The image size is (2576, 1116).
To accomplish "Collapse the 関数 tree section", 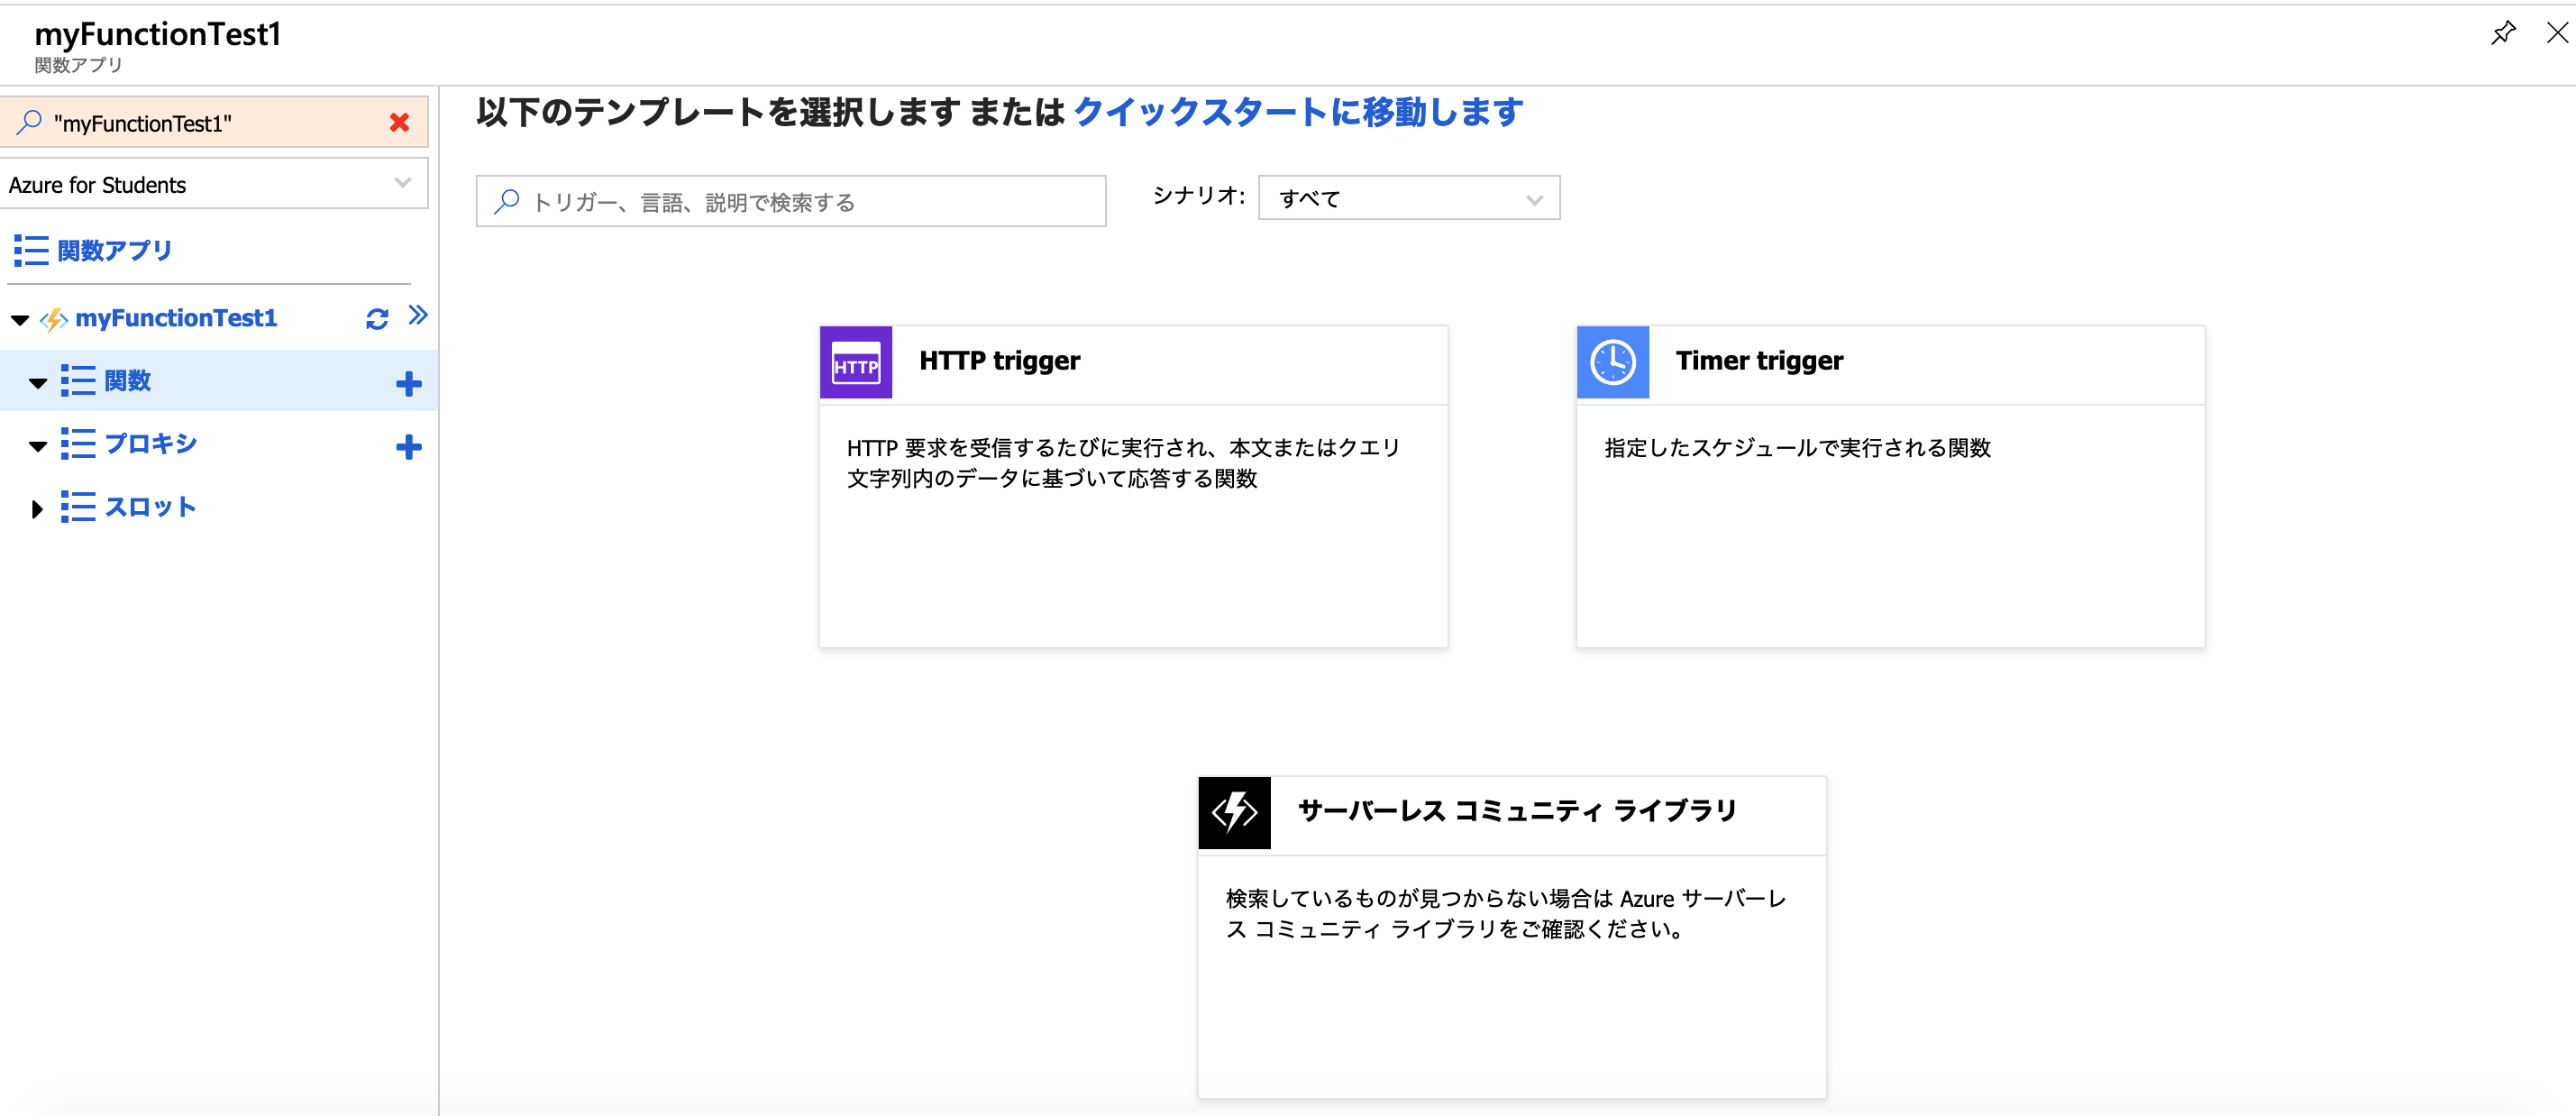I will 38,383.
